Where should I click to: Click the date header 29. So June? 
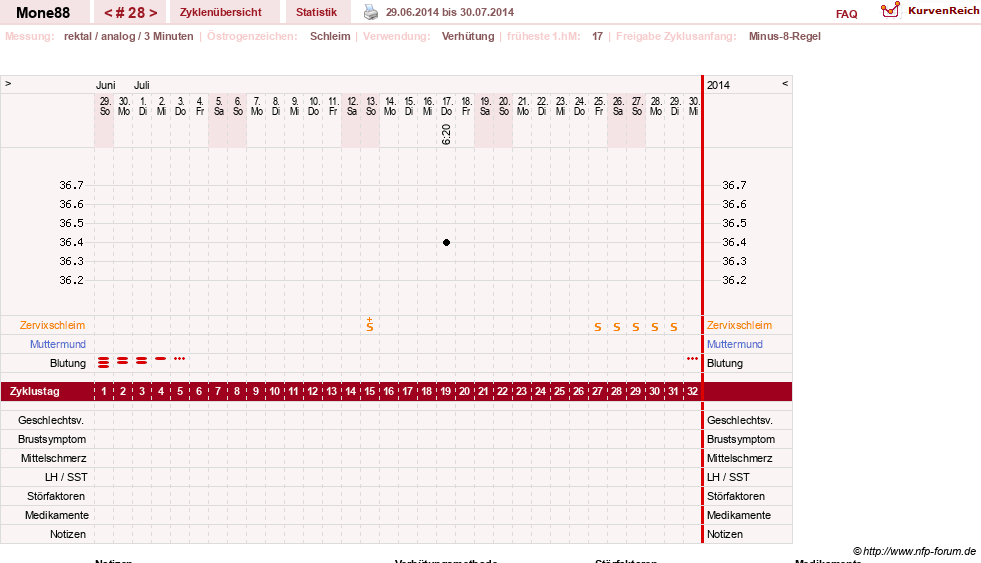(104, 106)
